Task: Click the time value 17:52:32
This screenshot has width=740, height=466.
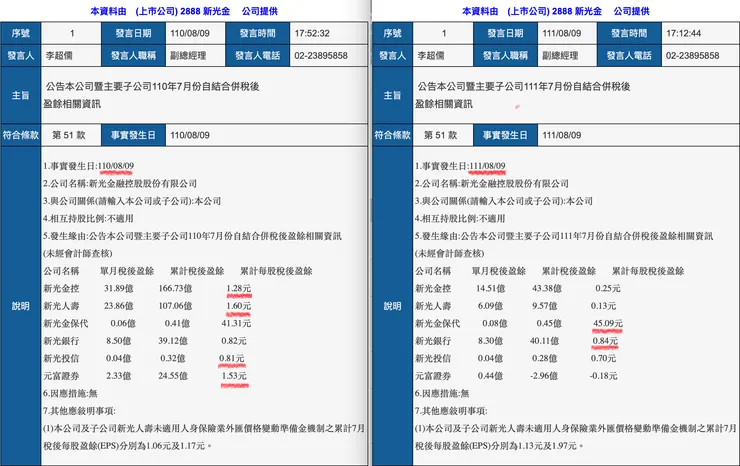Action: pos(312,34)
